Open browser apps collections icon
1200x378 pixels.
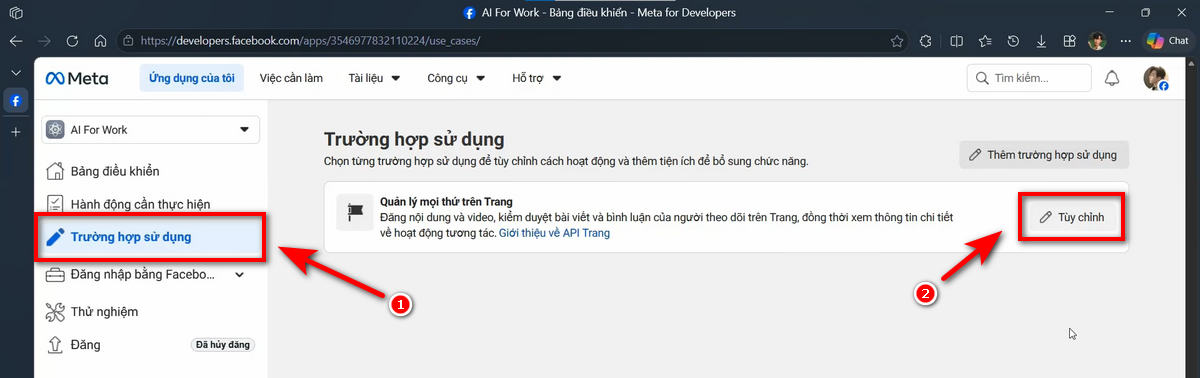point(1070,41)
